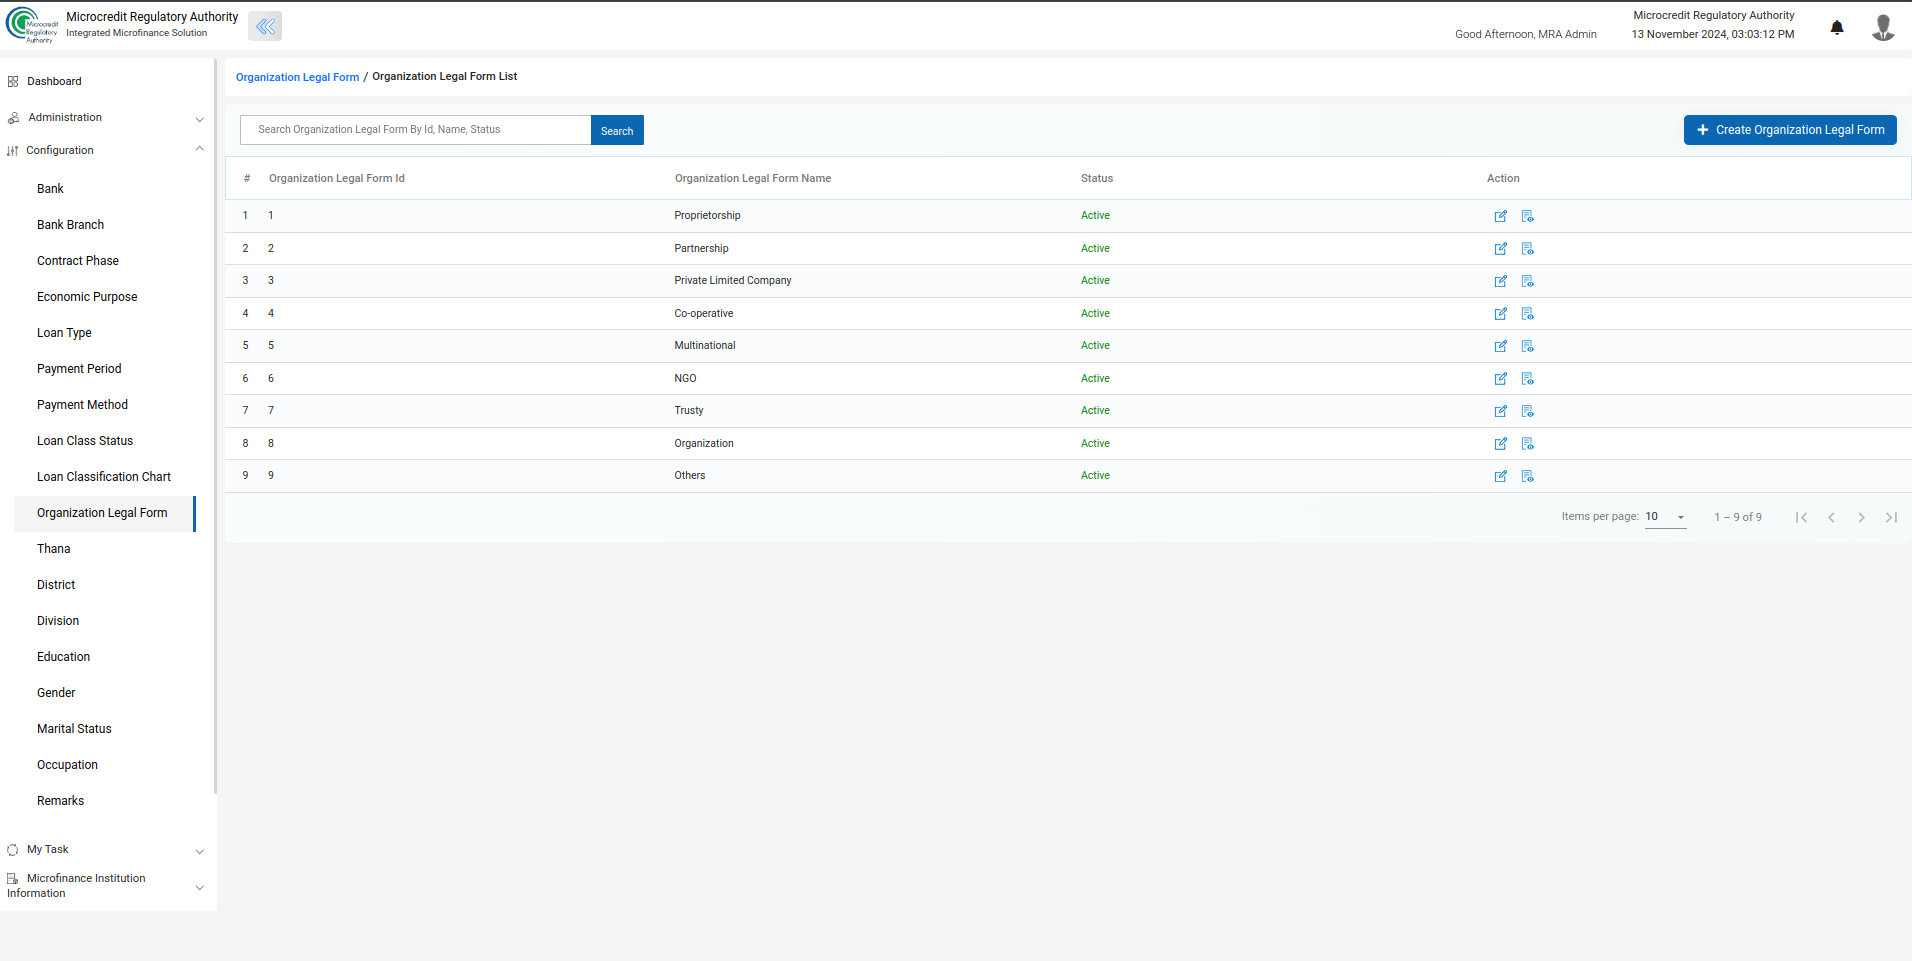Screen dimensions: 1912x961
Task: Click the Organization Legal Form Name column header
Action: [753, 179]
